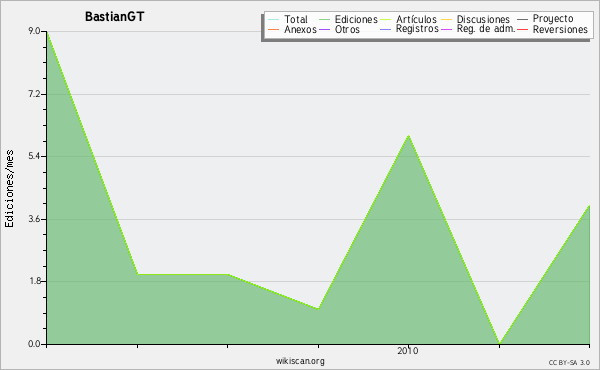Click the red Reversiones line swatch

coord(523,29)
